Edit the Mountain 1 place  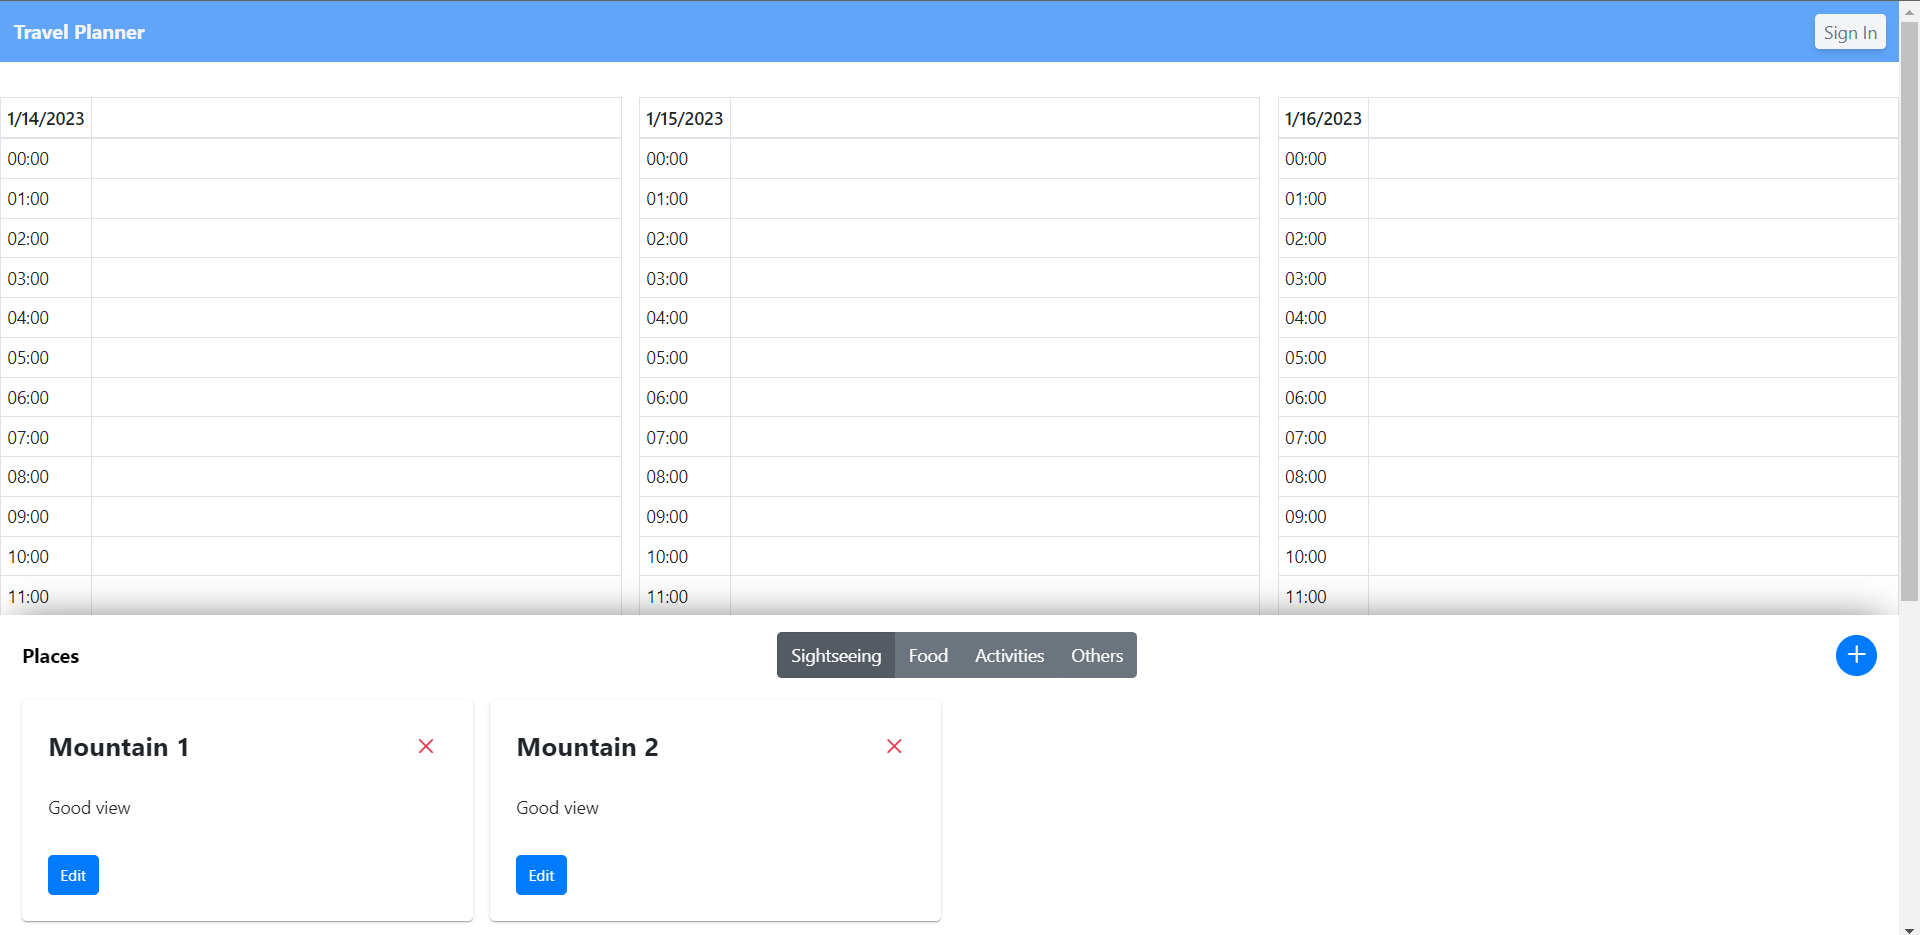tap(72, 874)
